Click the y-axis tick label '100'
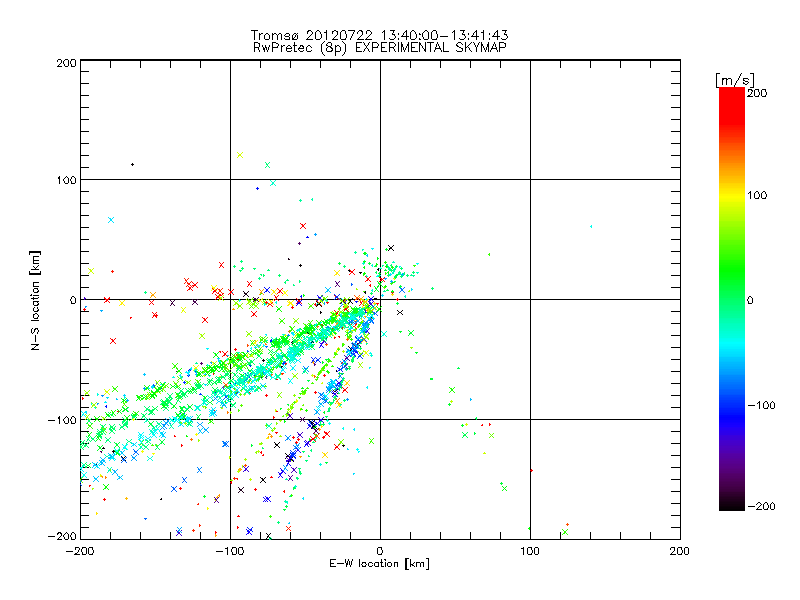 click(66, 180)
